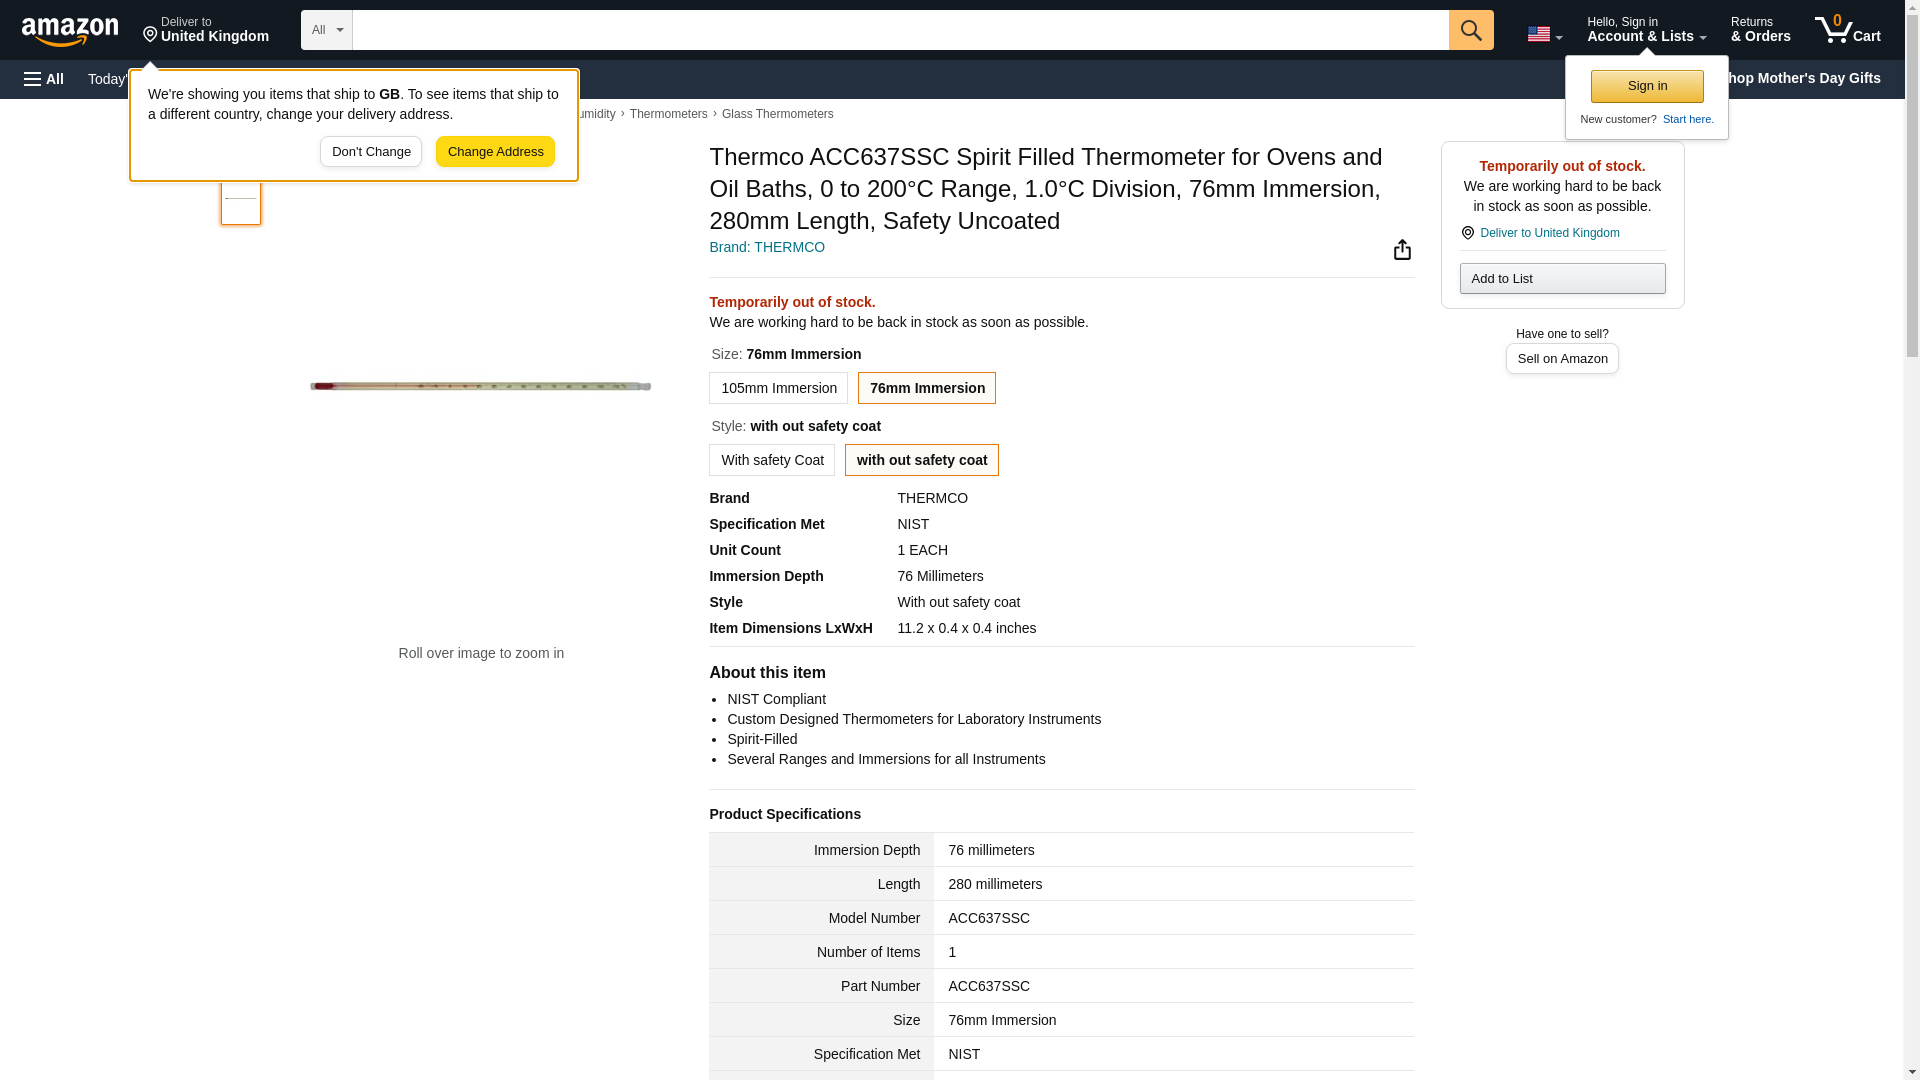Open the Thermometers breadcrumb link
Viewport: 1920px width, 1080px height.
[x=668, y=114]
